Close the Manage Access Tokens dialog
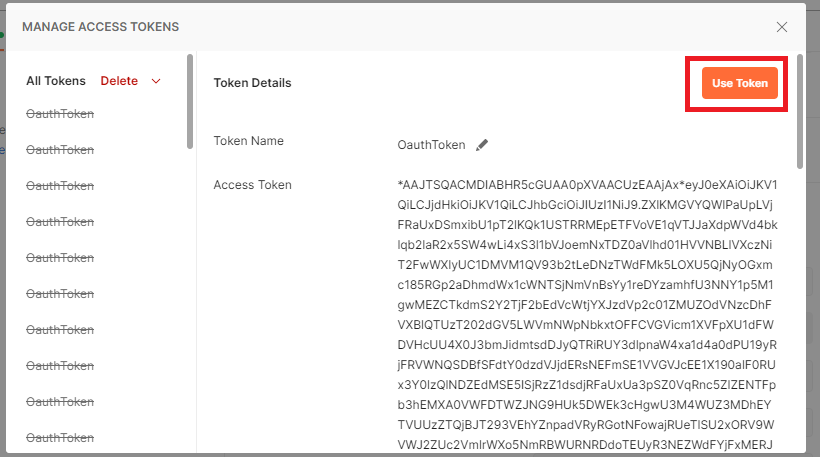Image resolution: width=820 pixels, height=457 pixels. (x=781, y=28)
